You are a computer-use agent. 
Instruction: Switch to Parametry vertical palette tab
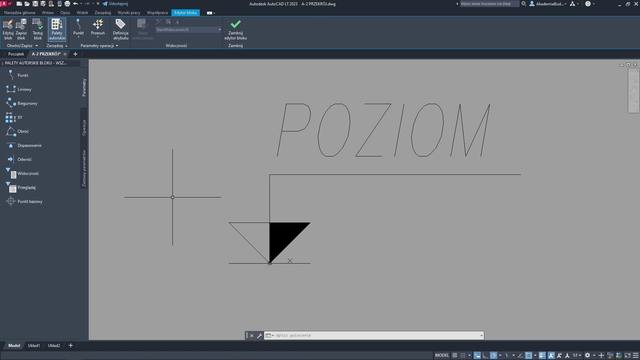pyautogui.click(x=84, y=87)
